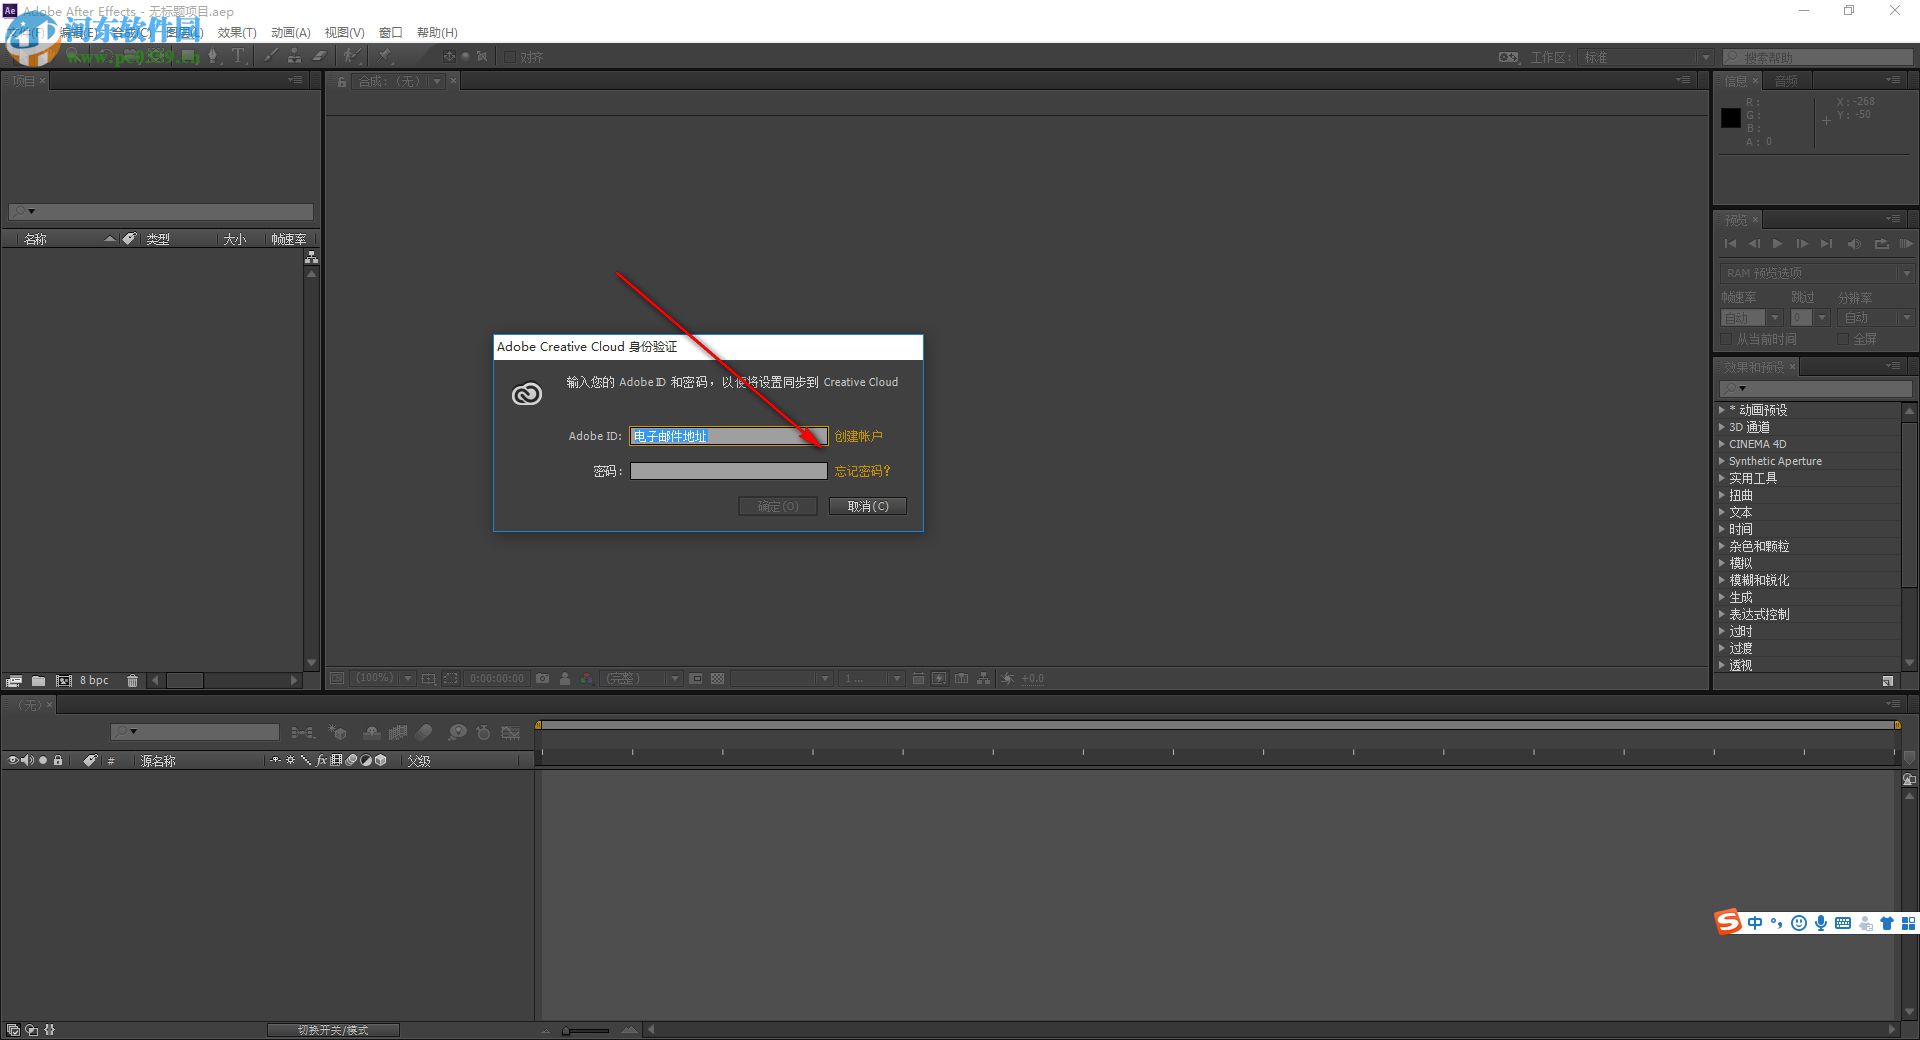Click the 创建帐户 link
The width and height of the screenshot is (1920, 1040).
pos(859,436)
